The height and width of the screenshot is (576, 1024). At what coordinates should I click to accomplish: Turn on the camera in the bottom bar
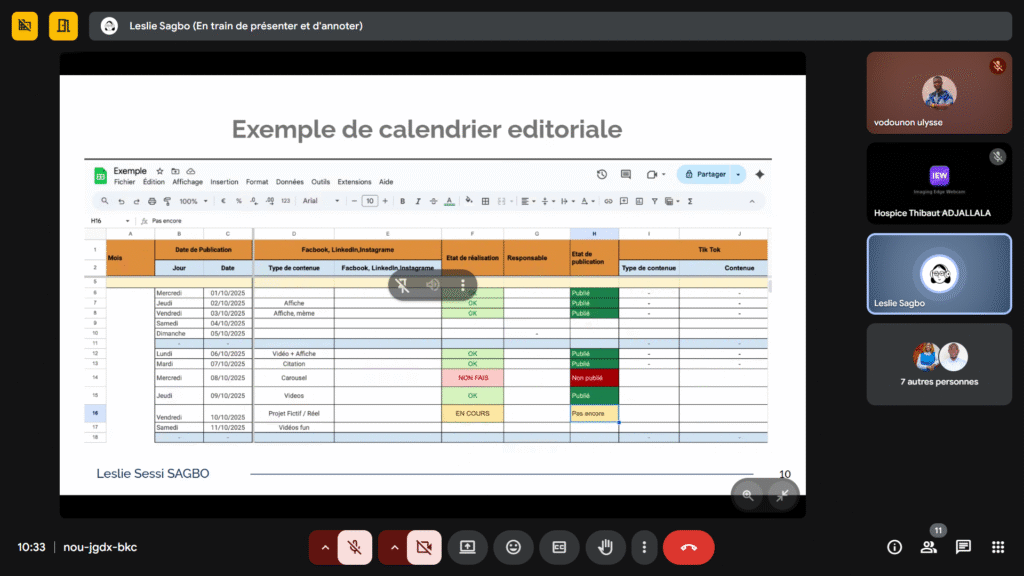[424, 547]
